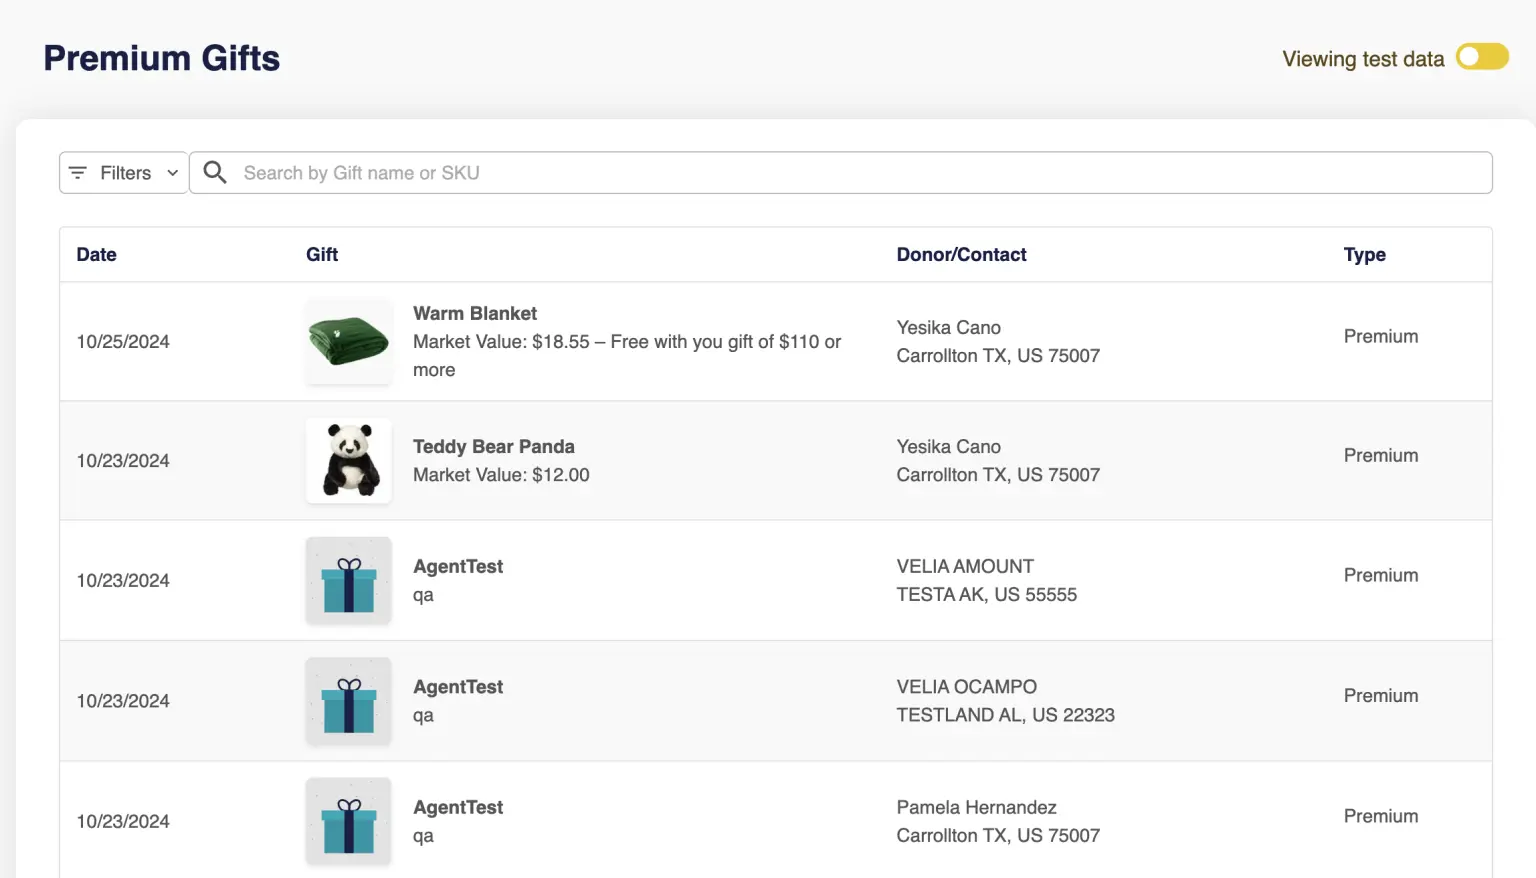Open the Warm Blanket gift title
Screen dimensions: 1536x878
tap(475, 314)
